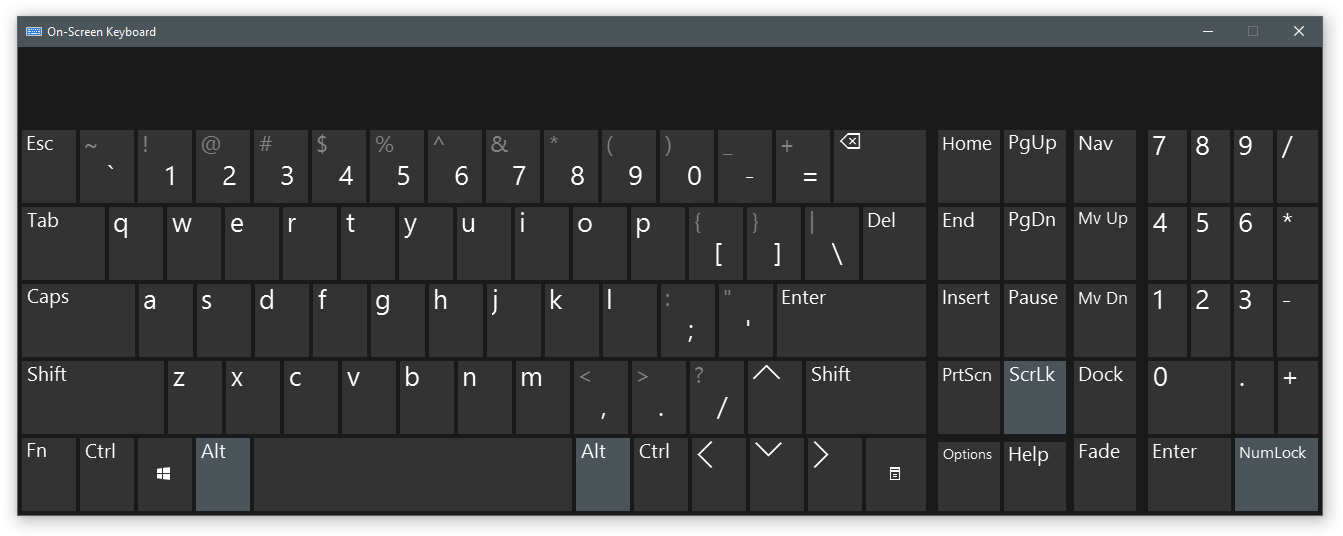Viewport: 1343px width, 536px height.
Task: Toggle the Caps lock key
Action: click(x=78, y=320)
